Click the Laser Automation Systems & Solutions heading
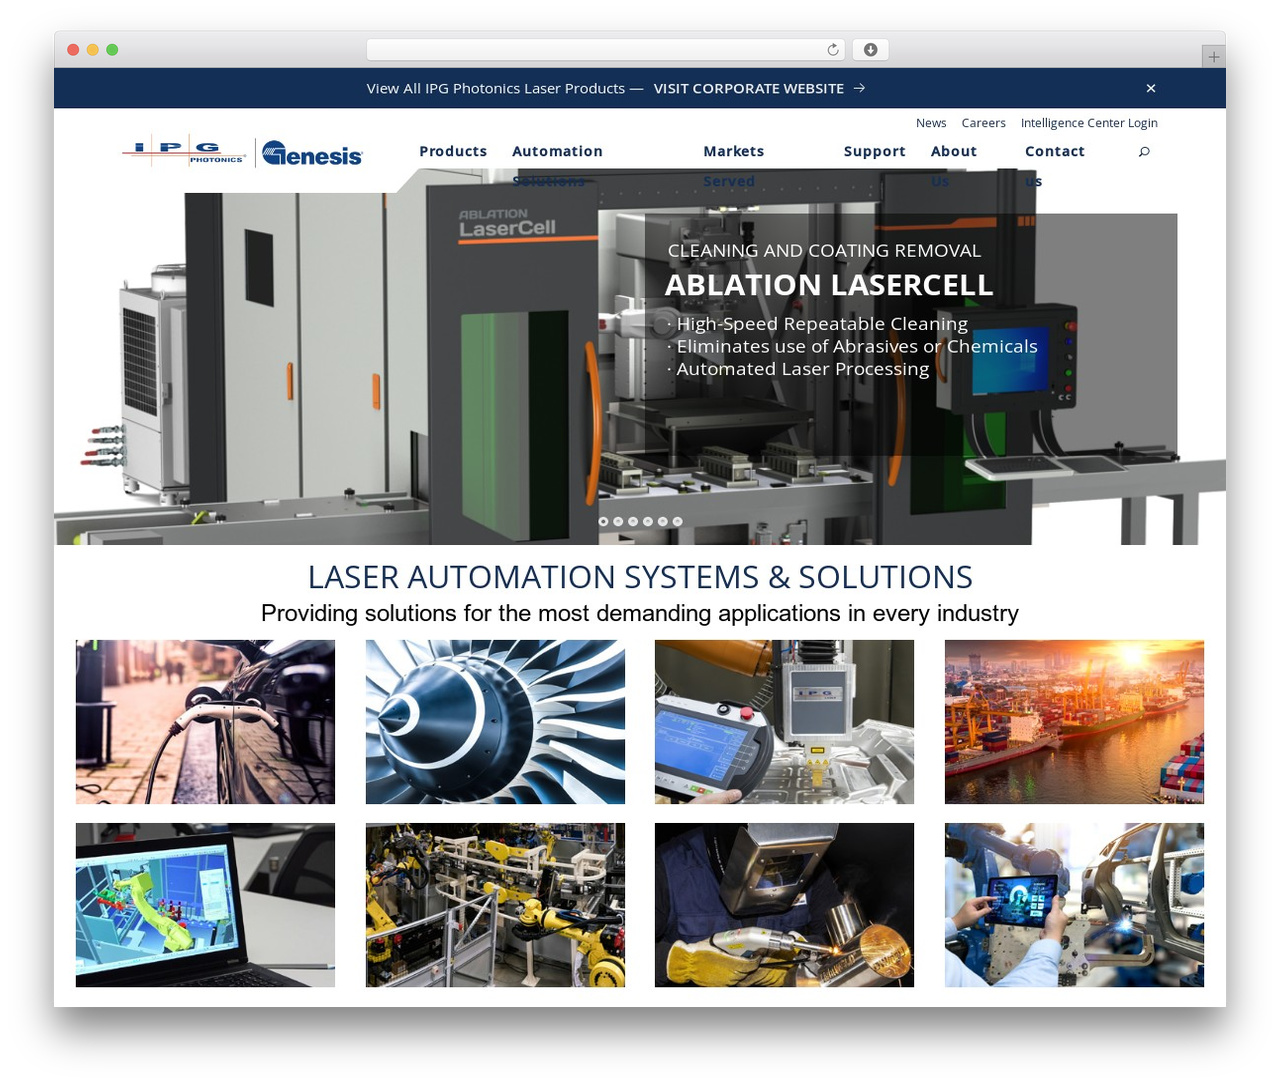This screenshot has height=1084, width=1280. point(640,577)
